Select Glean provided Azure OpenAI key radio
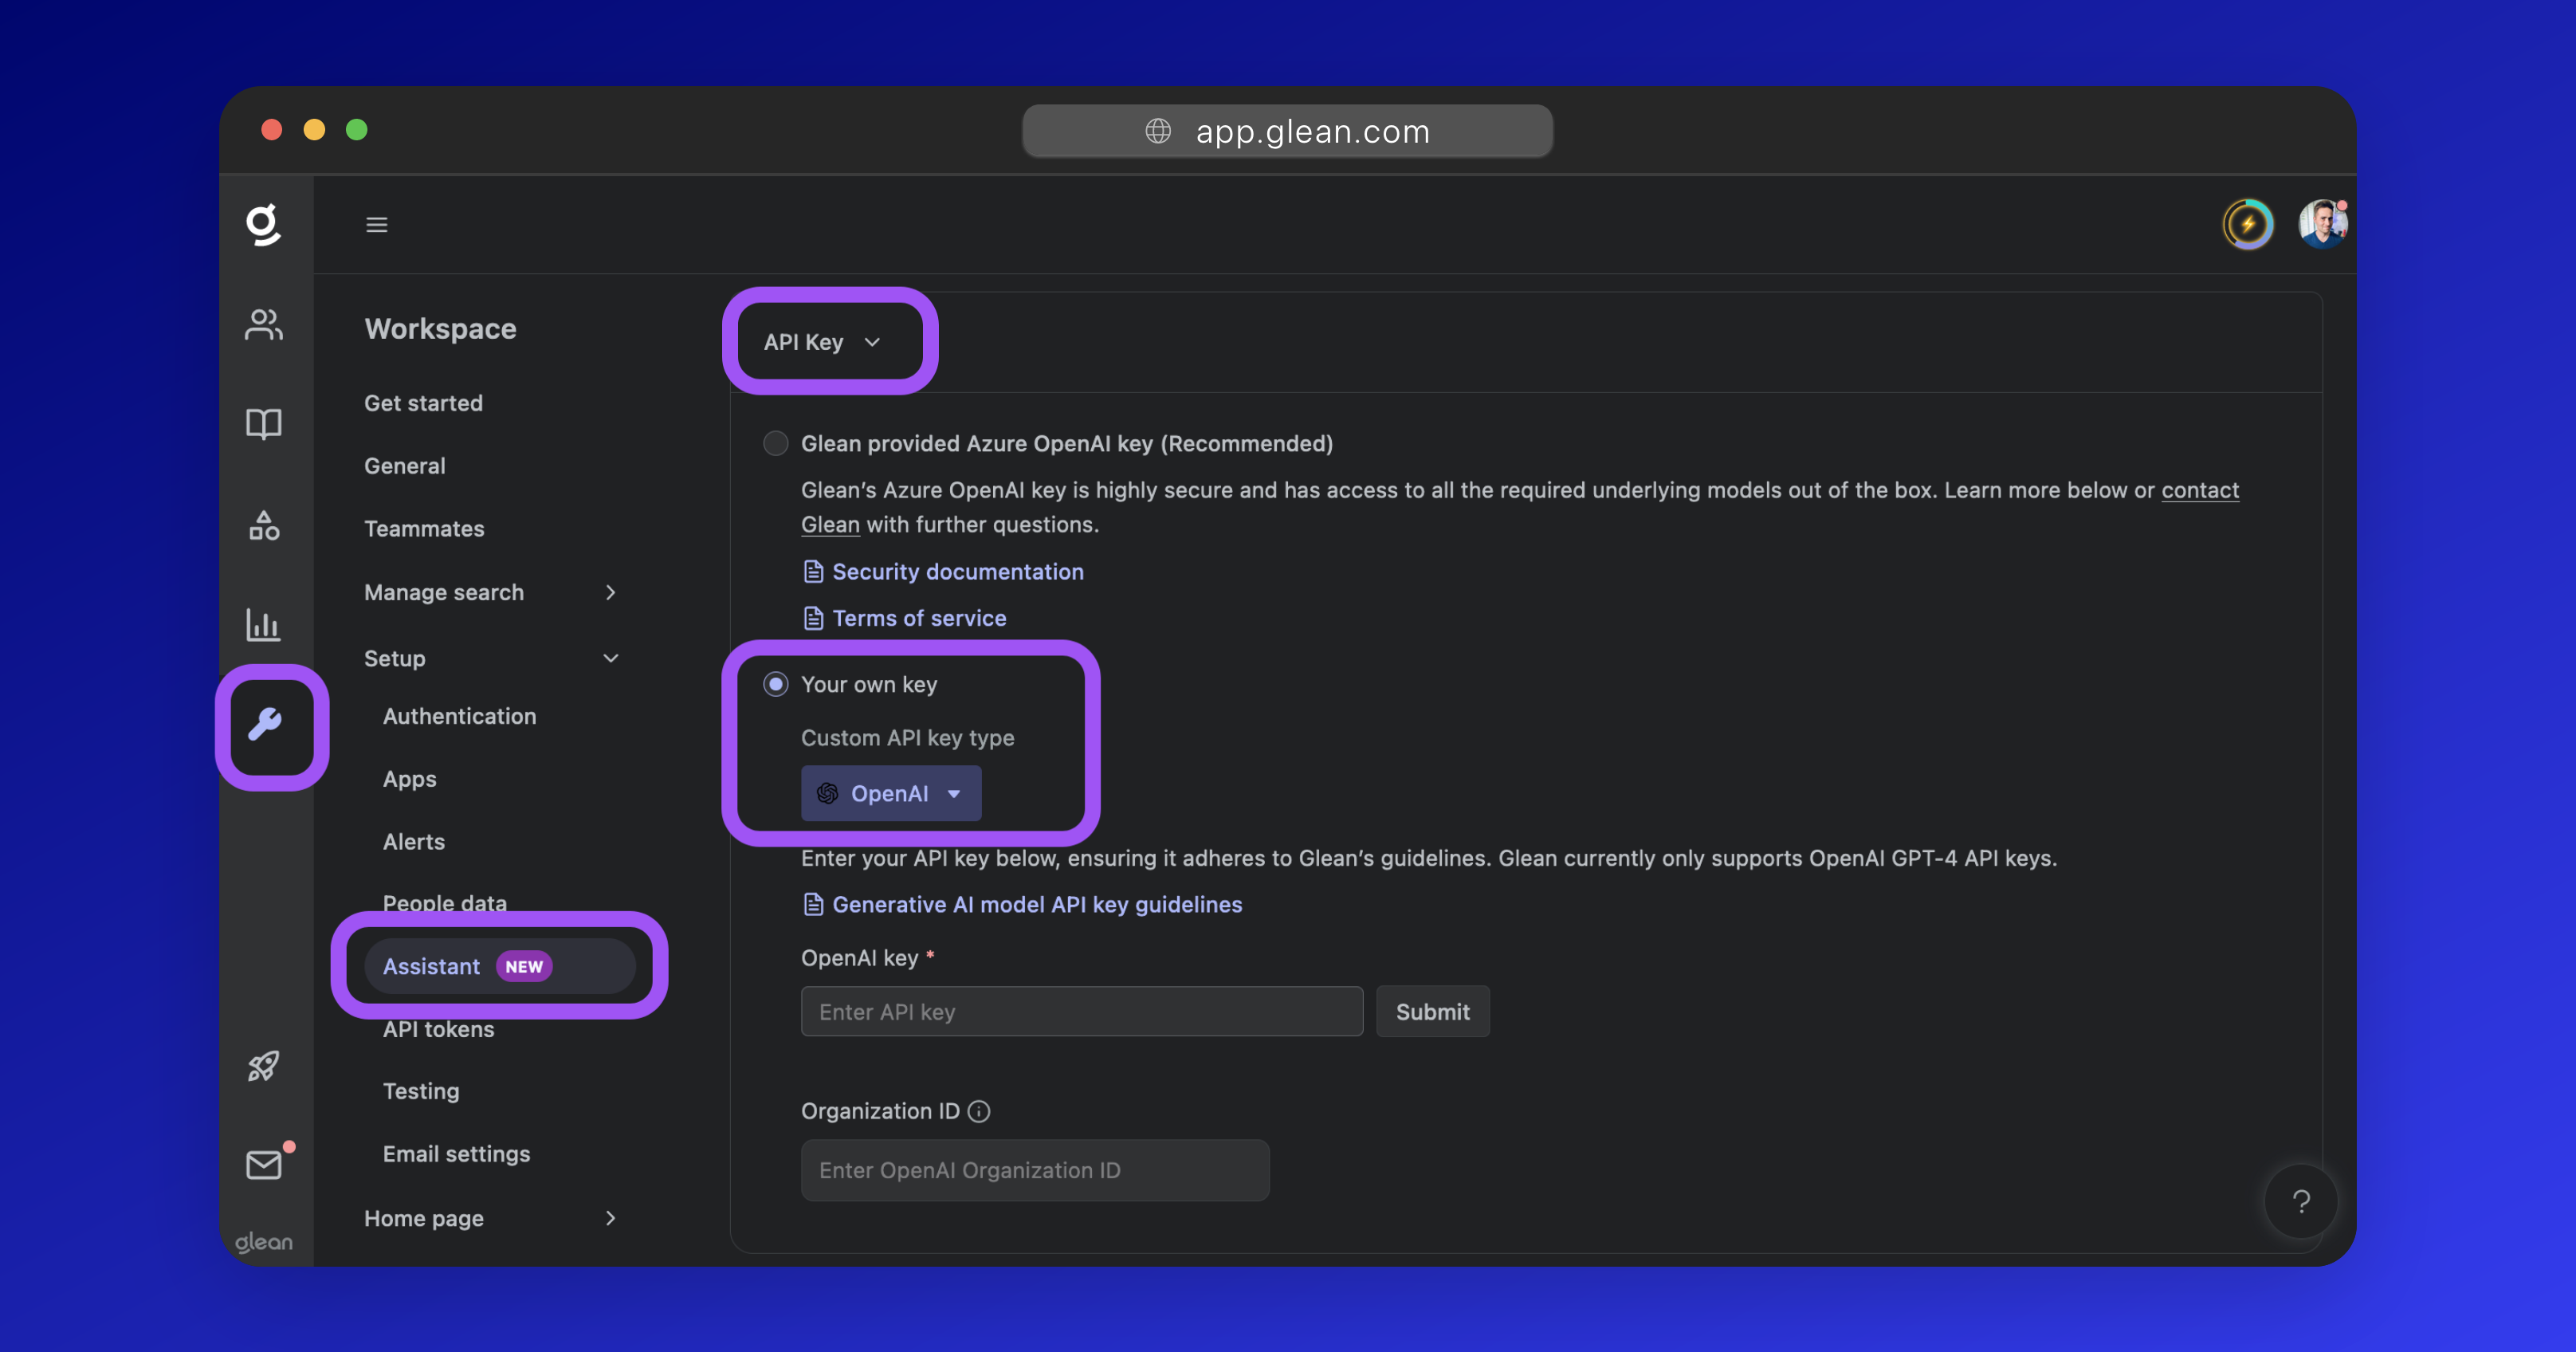Viewport: 2576px width, 1352px height. pos(775,443)
